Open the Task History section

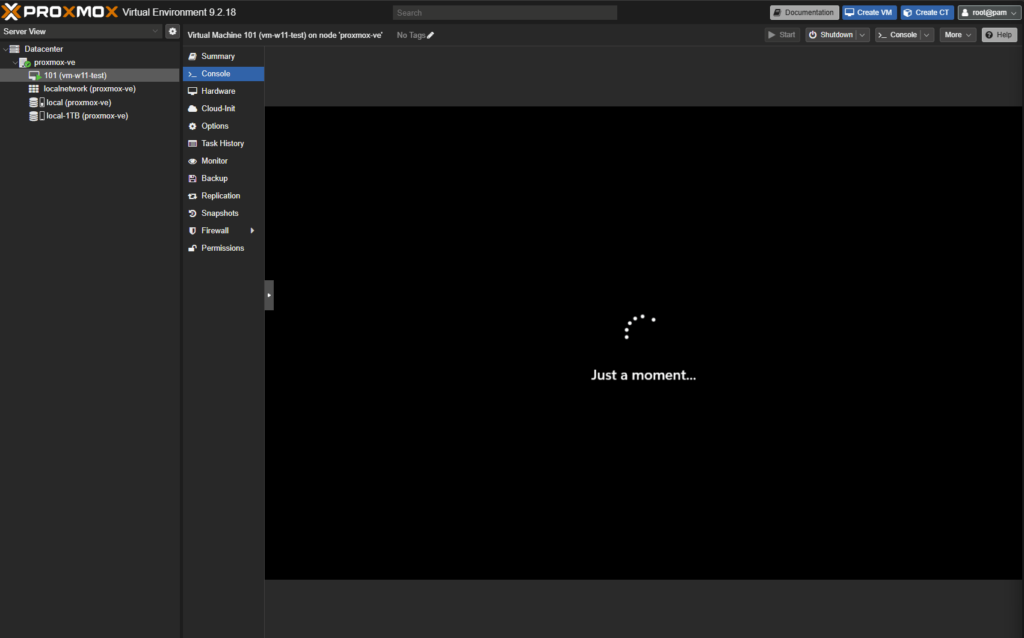[223, 144]
